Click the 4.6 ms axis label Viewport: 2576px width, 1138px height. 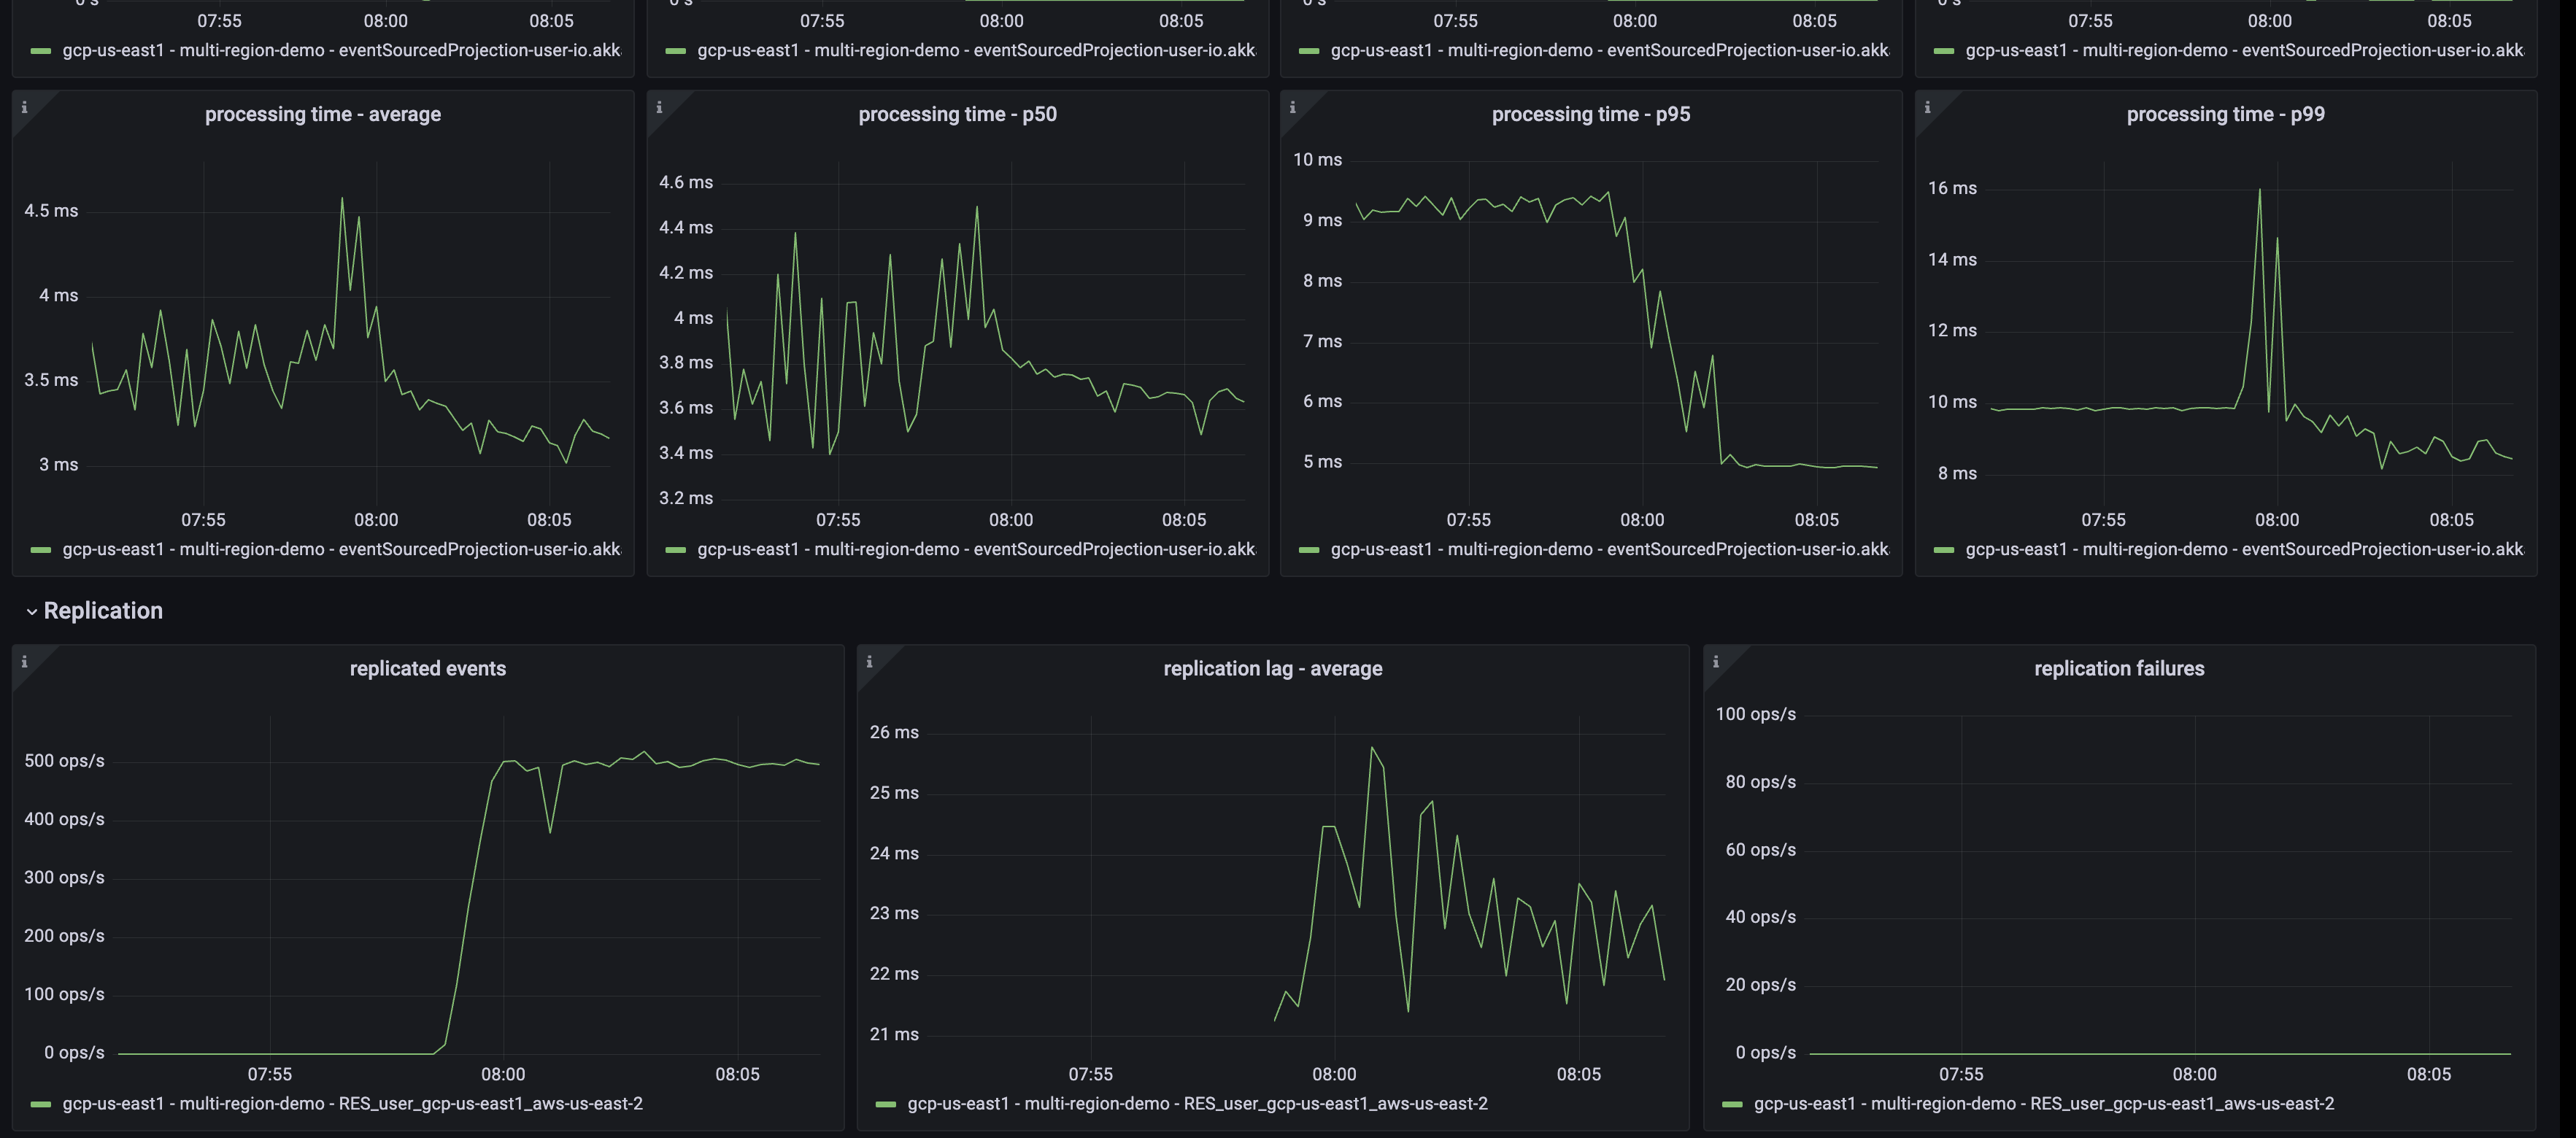click(x=686, y=182)
